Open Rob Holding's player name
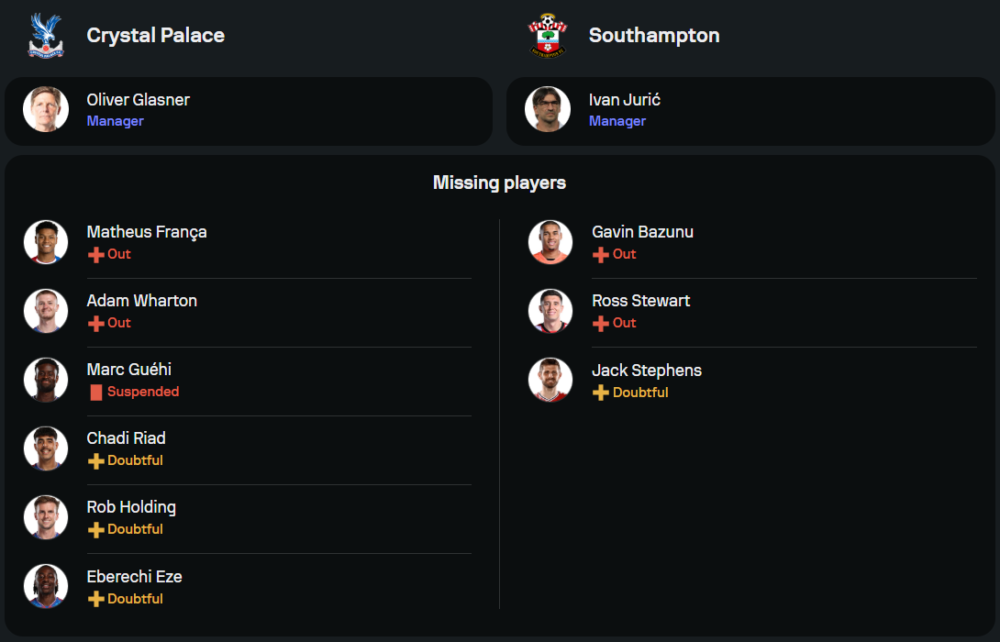This screenshot has height=642, width=1000. pyautogui.click(x=131, y=507)
